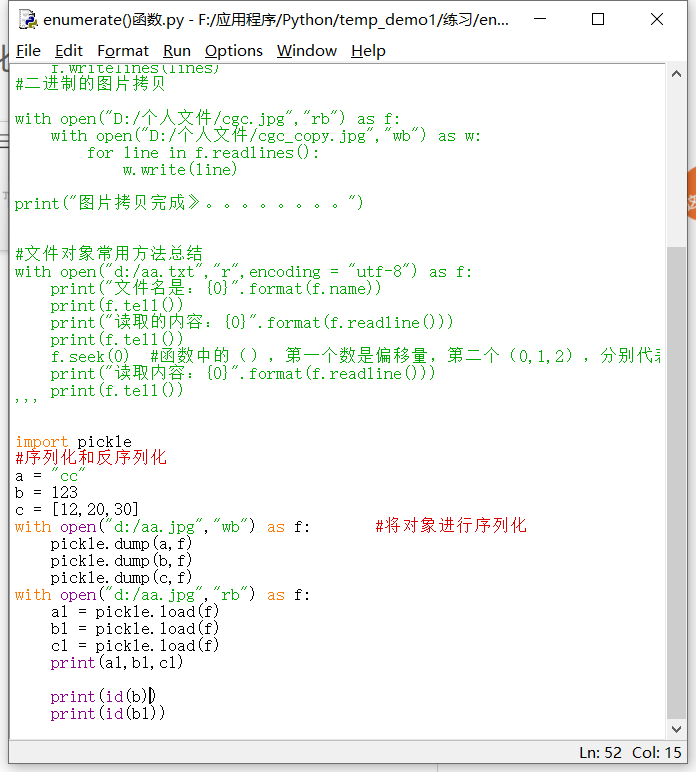Click the comment '#将对象进行序列化'
The image size is (696, 772).
451,525
